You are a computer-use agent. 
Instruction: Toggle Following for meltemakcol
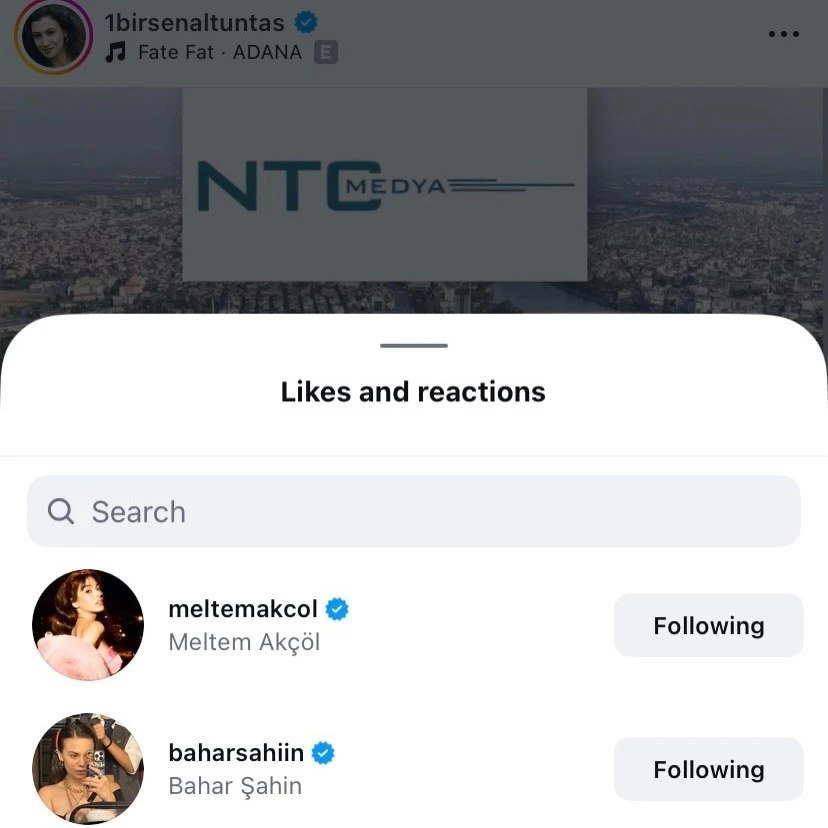tap(708, 626)
